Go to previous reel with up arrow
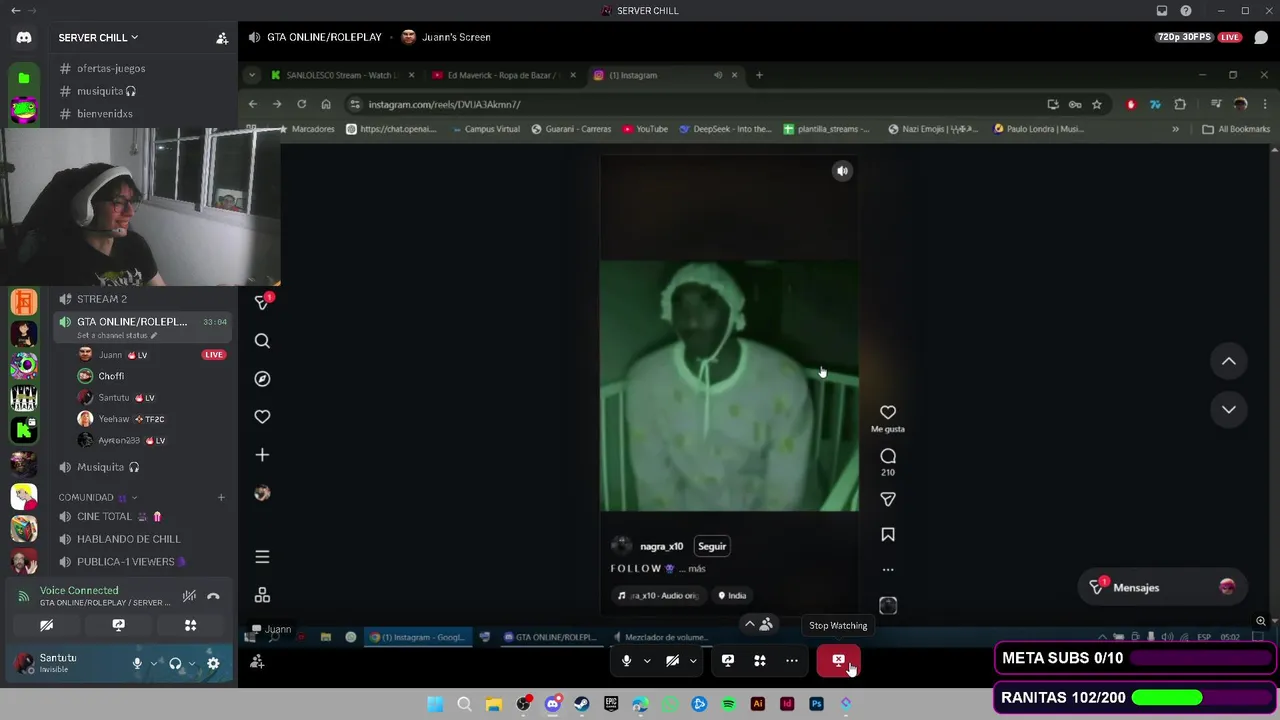 (1229, 361)
